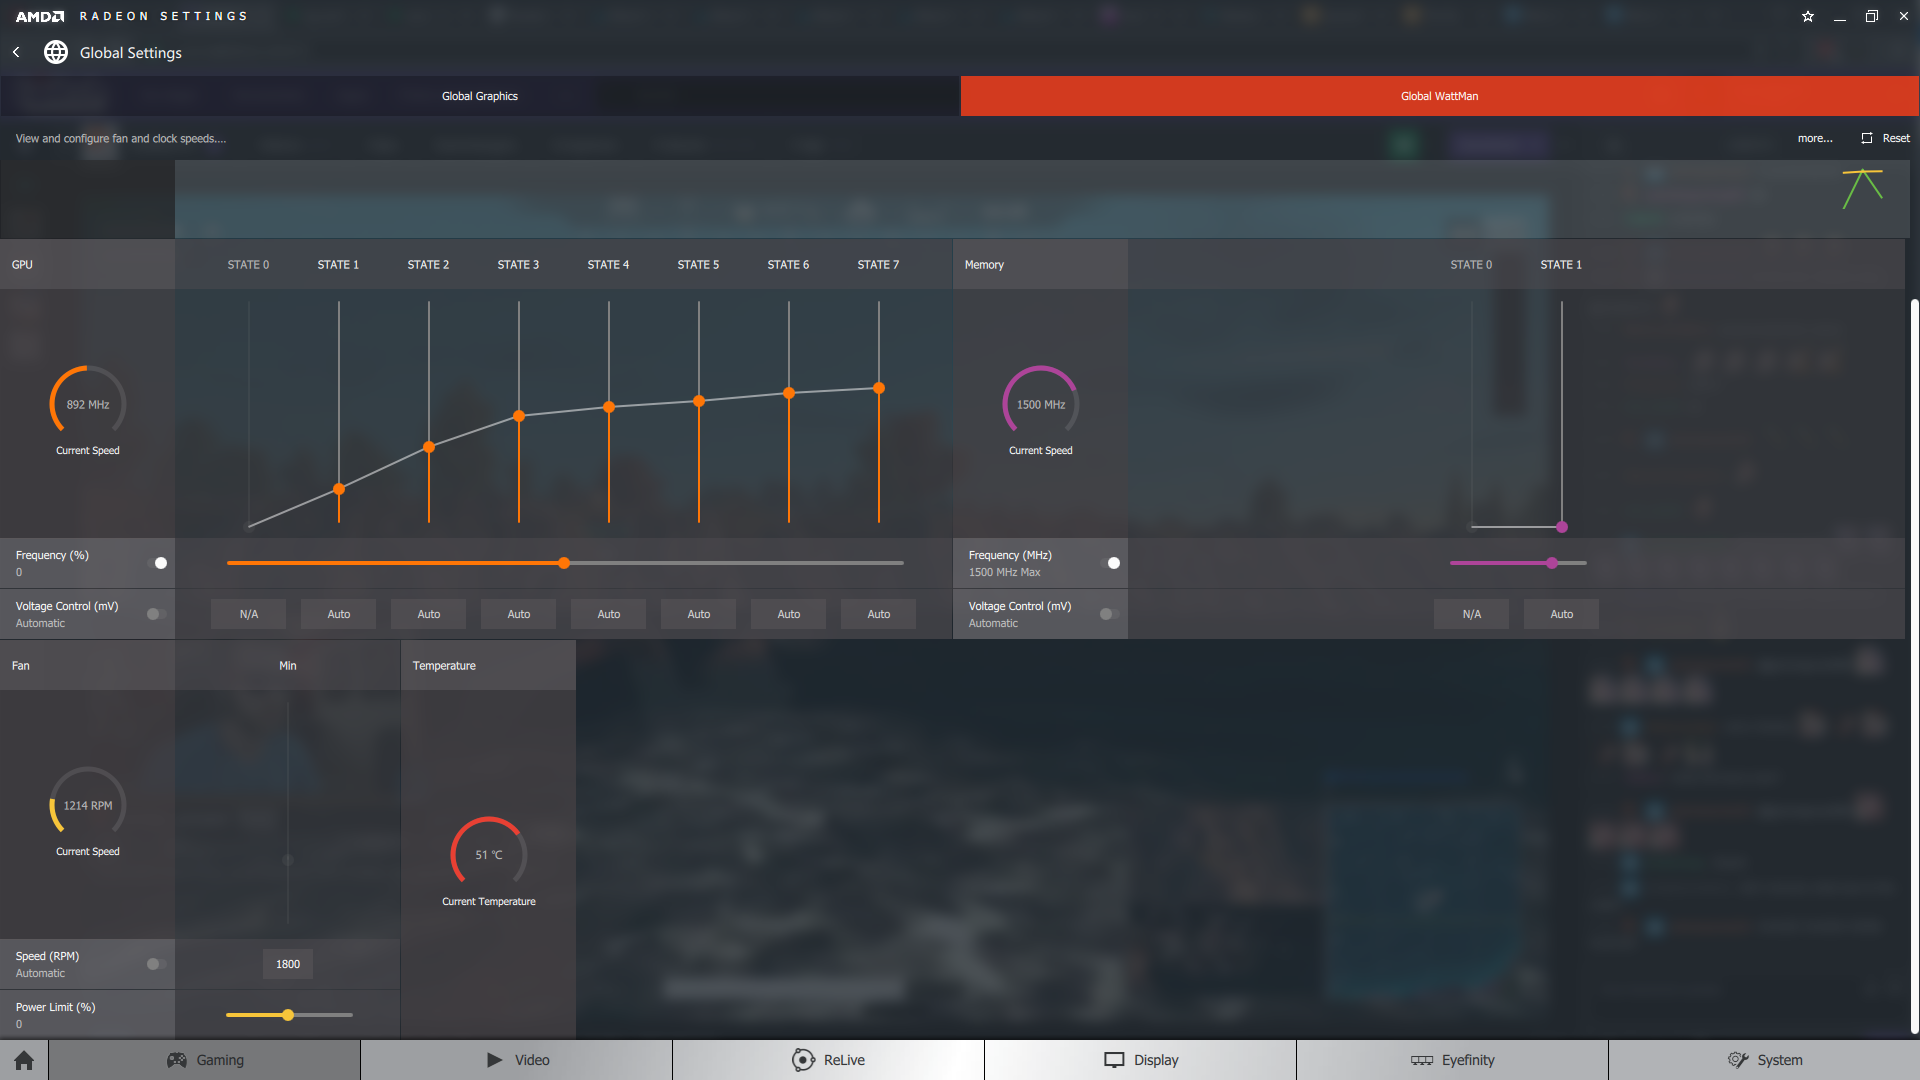Click the GPU STATE 7 column header
1920x1080 pixels.
[x=878, y=265]
